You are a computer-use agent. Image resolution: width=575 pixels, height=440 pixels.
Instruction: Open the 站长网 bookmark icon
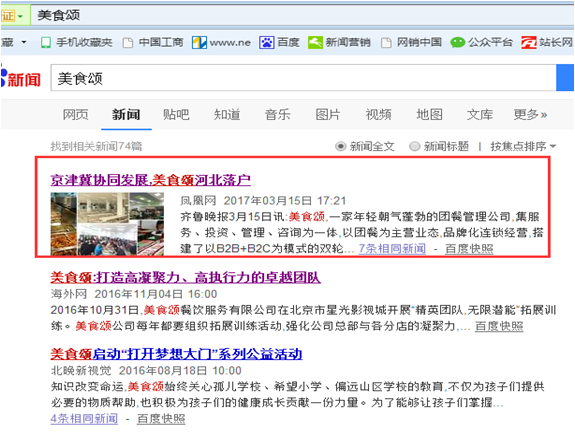coord(528,43)
